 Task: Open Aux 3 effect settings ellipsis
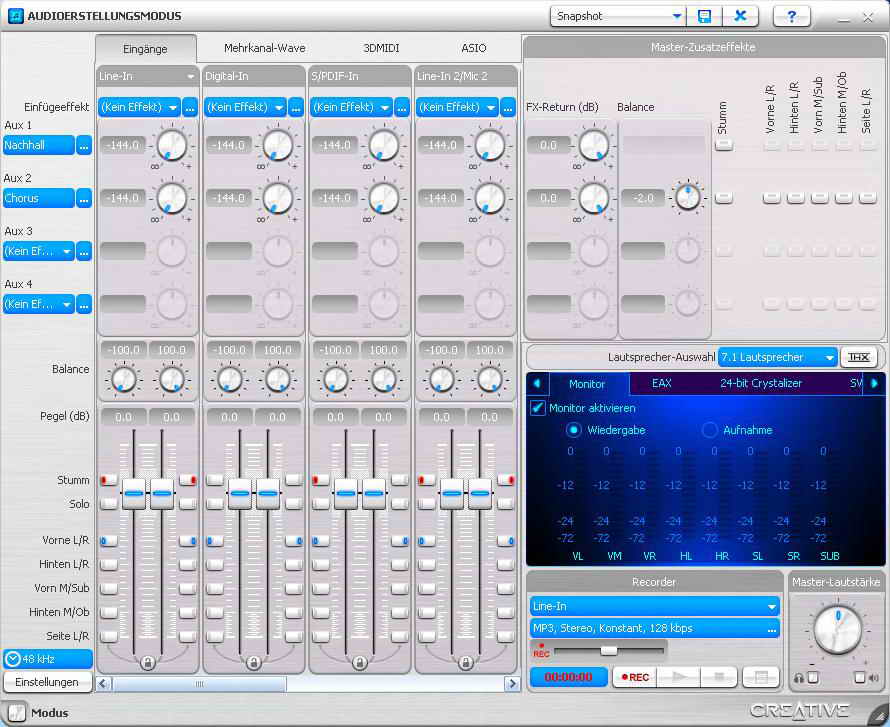(84, 251)
